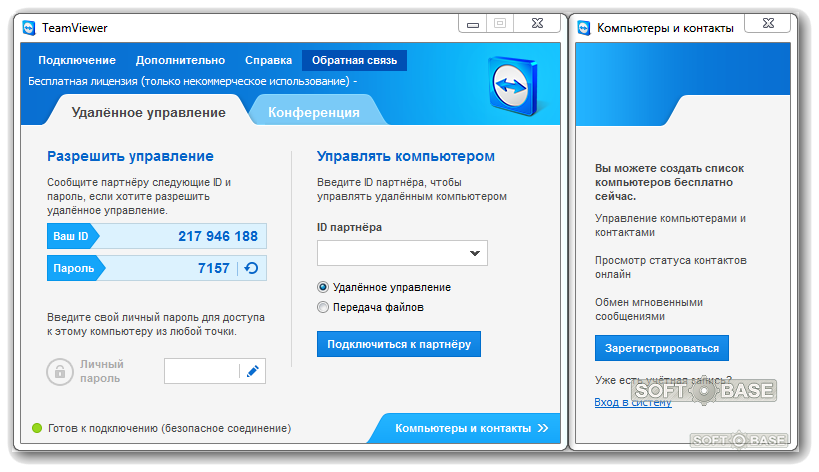Refresh the random password with the circular arrow

pos(251,268)
